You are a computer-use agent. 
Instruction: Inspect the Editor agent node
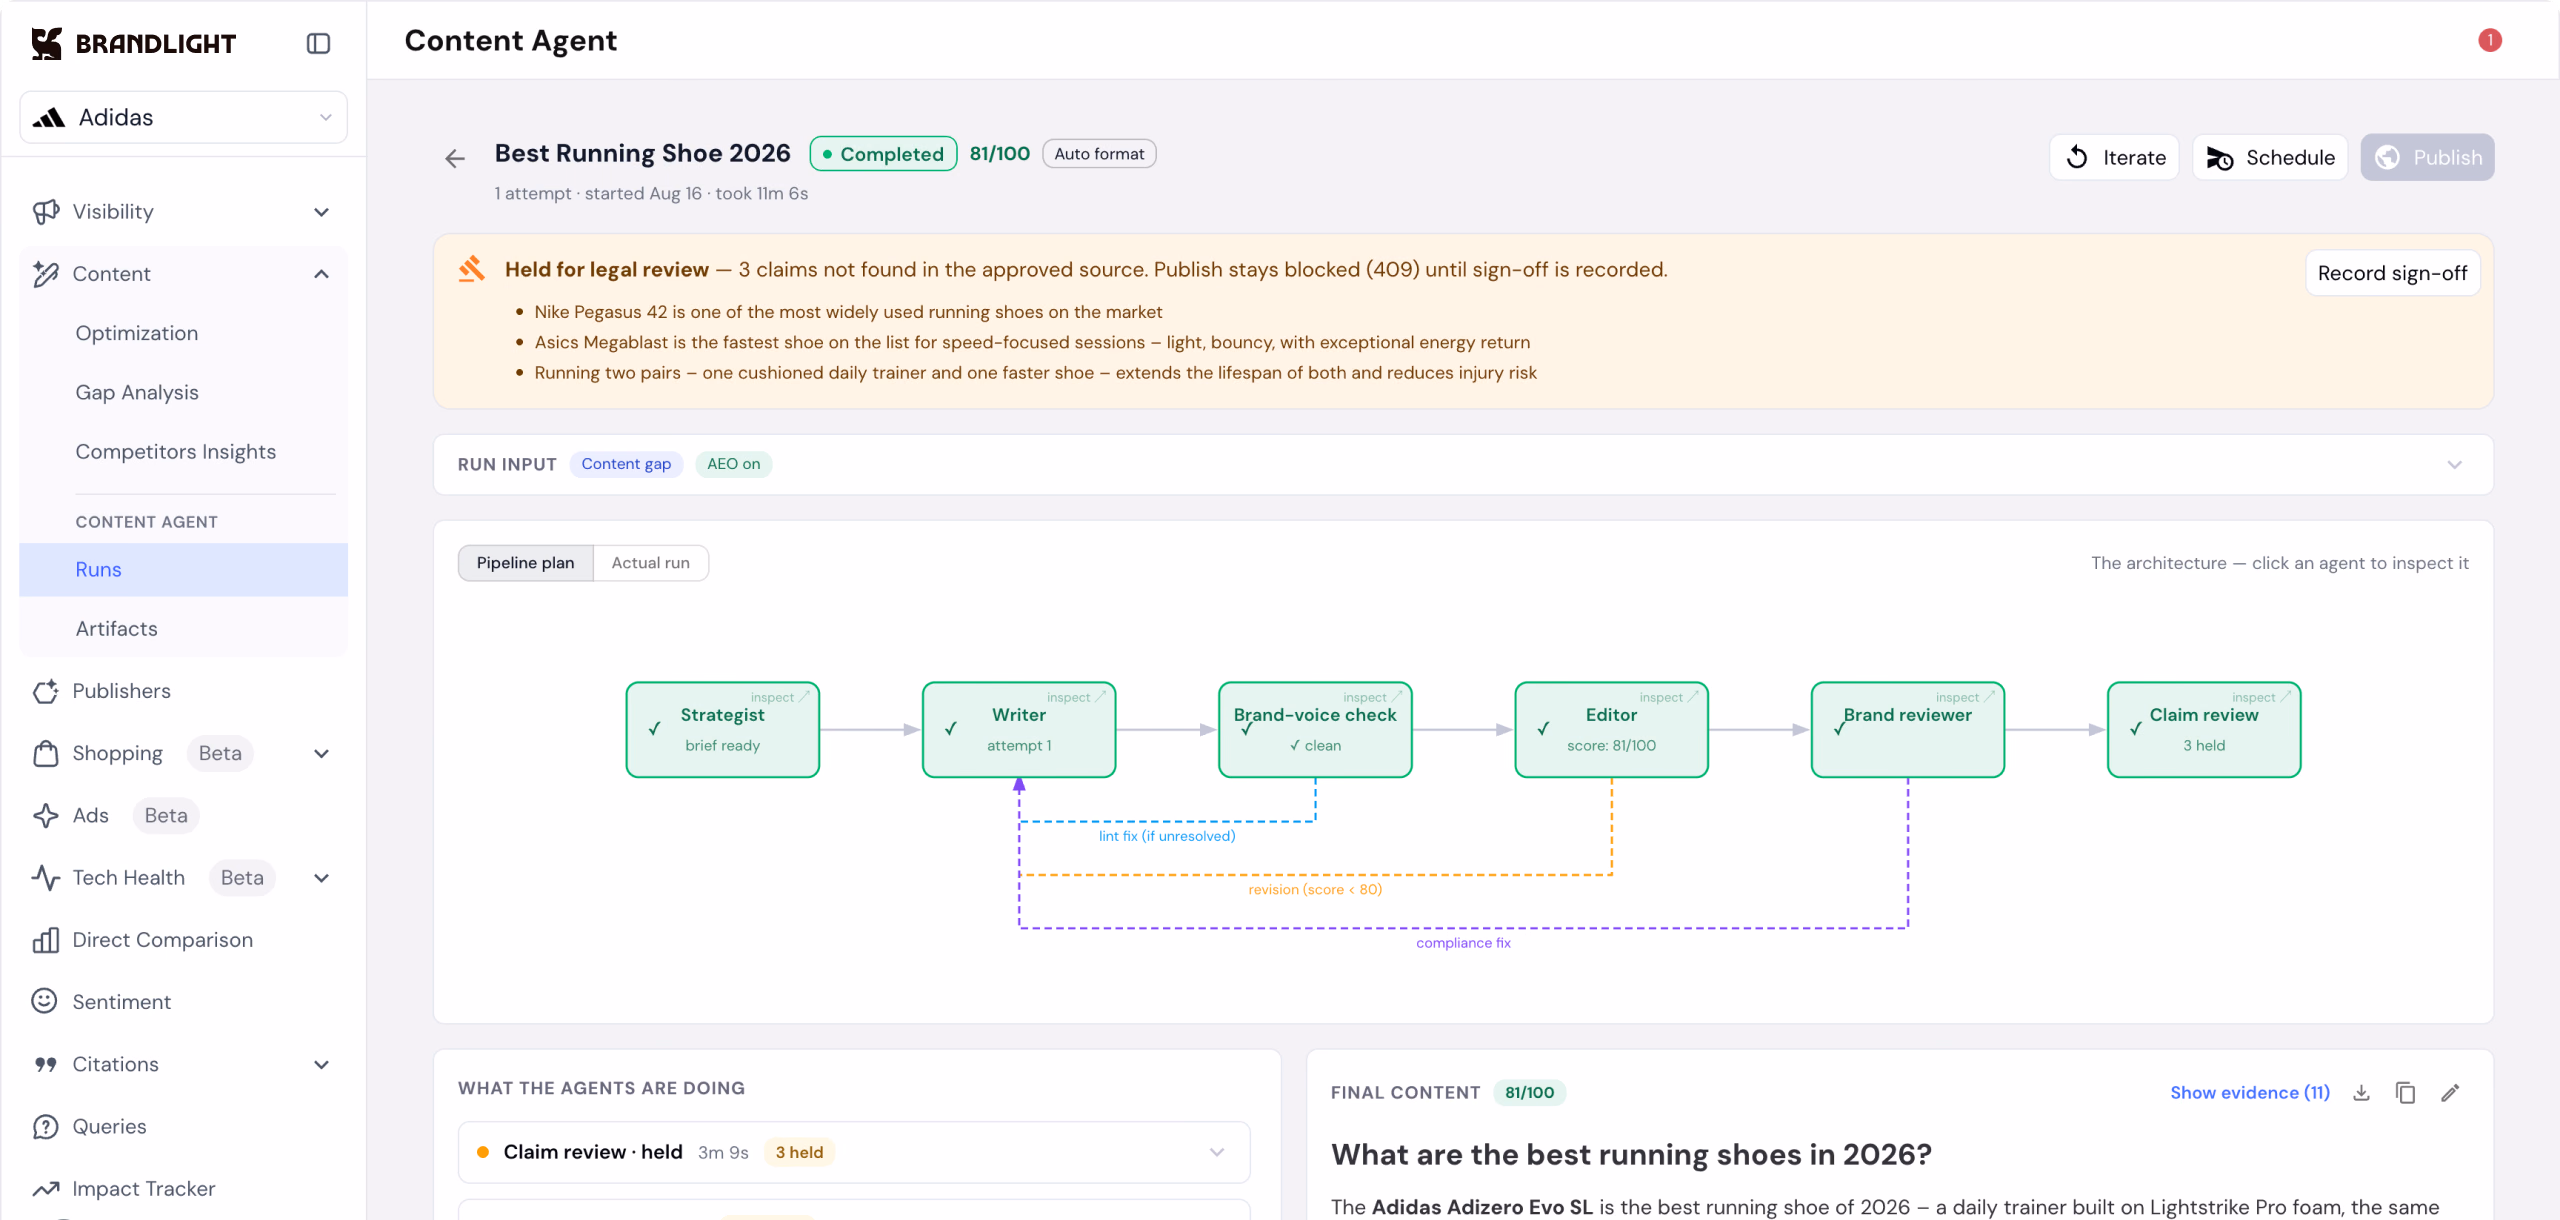[1612, 730]
